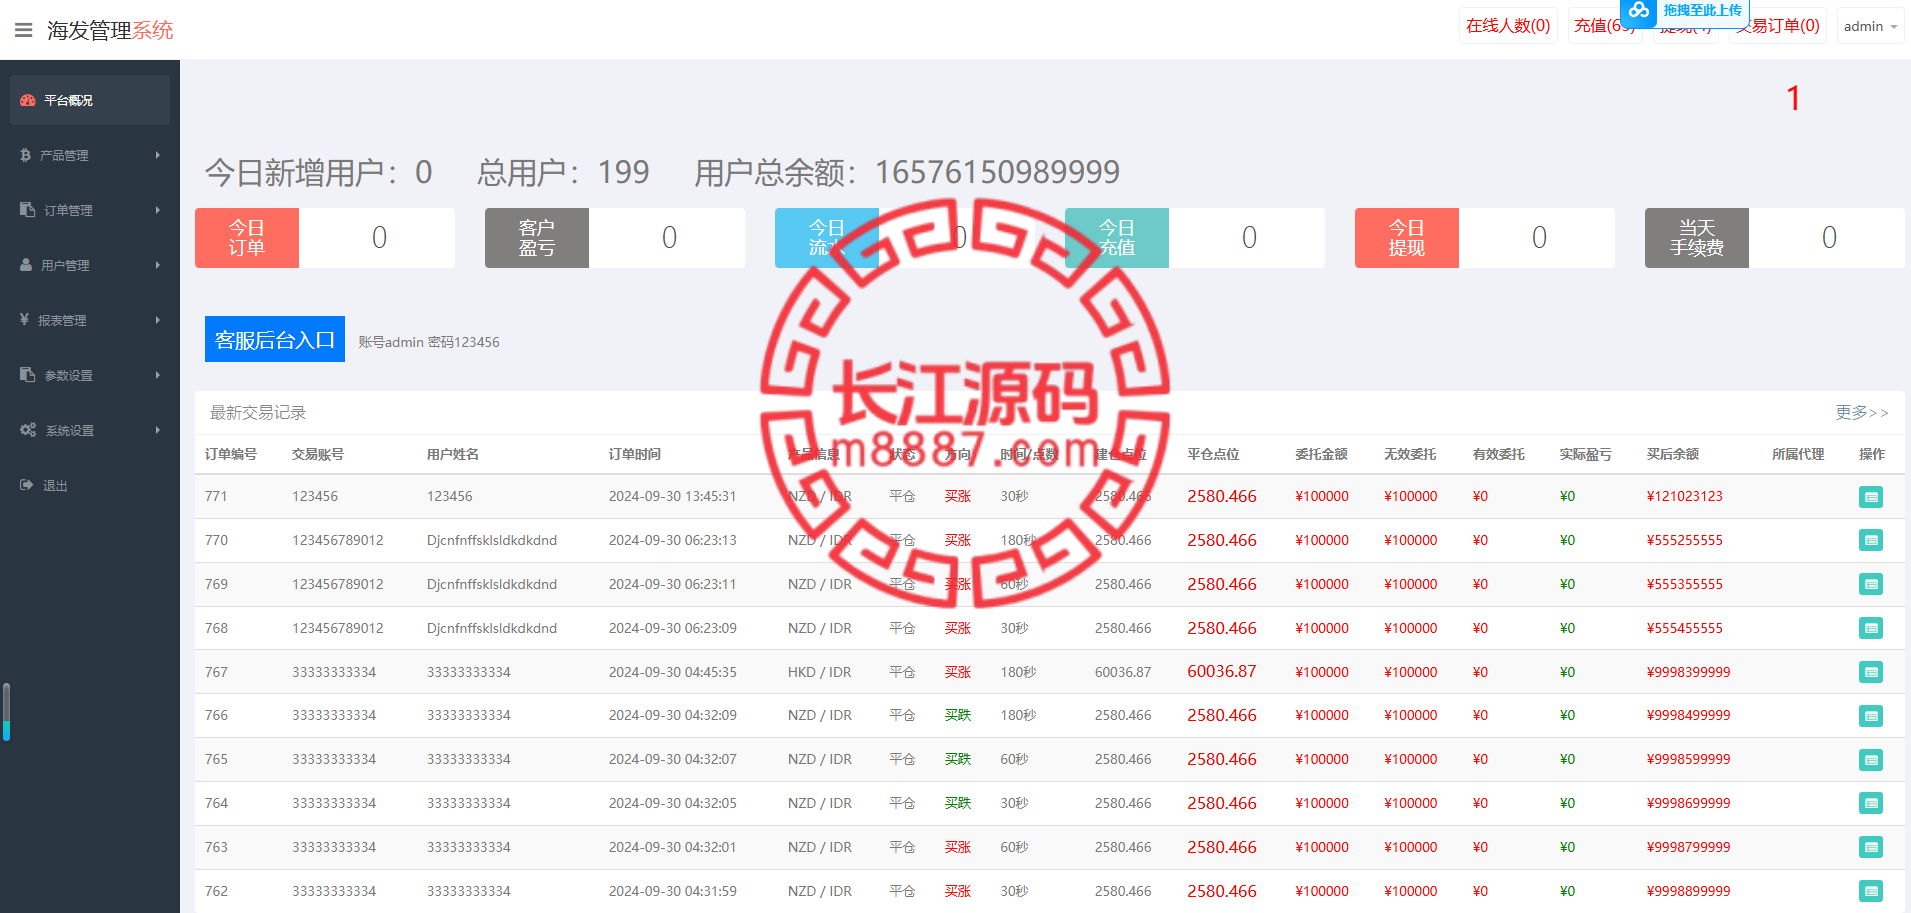Click the 更多>> link
This screenshot has height=913, width=1911.
click(x=1861, y=412)
